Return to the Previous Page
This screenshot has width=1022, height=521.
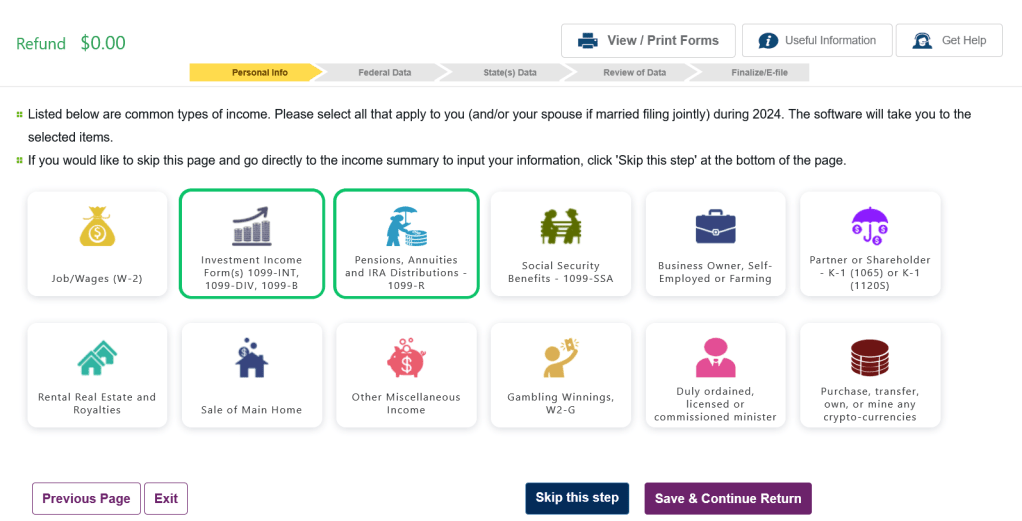[x=86, y=499]
